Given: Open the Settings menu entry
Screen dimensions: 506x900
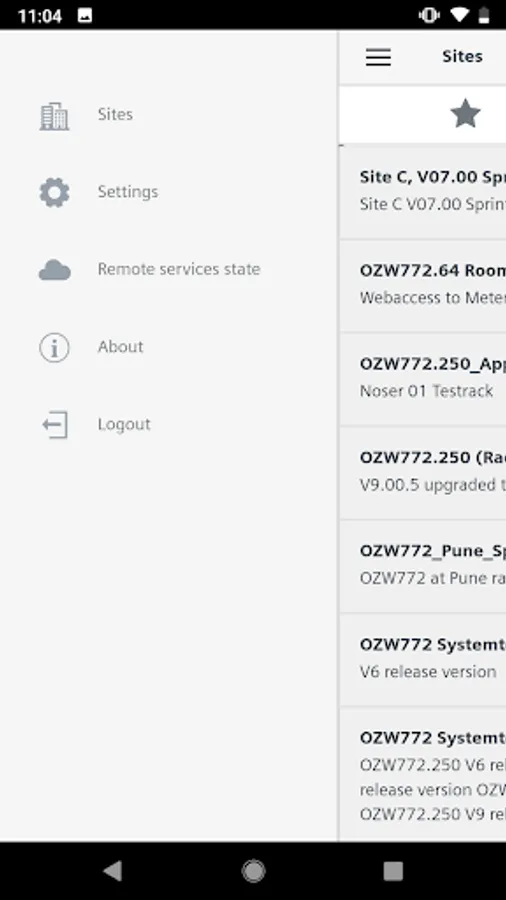Looking at the screenshot, I should tap(127, 192).
